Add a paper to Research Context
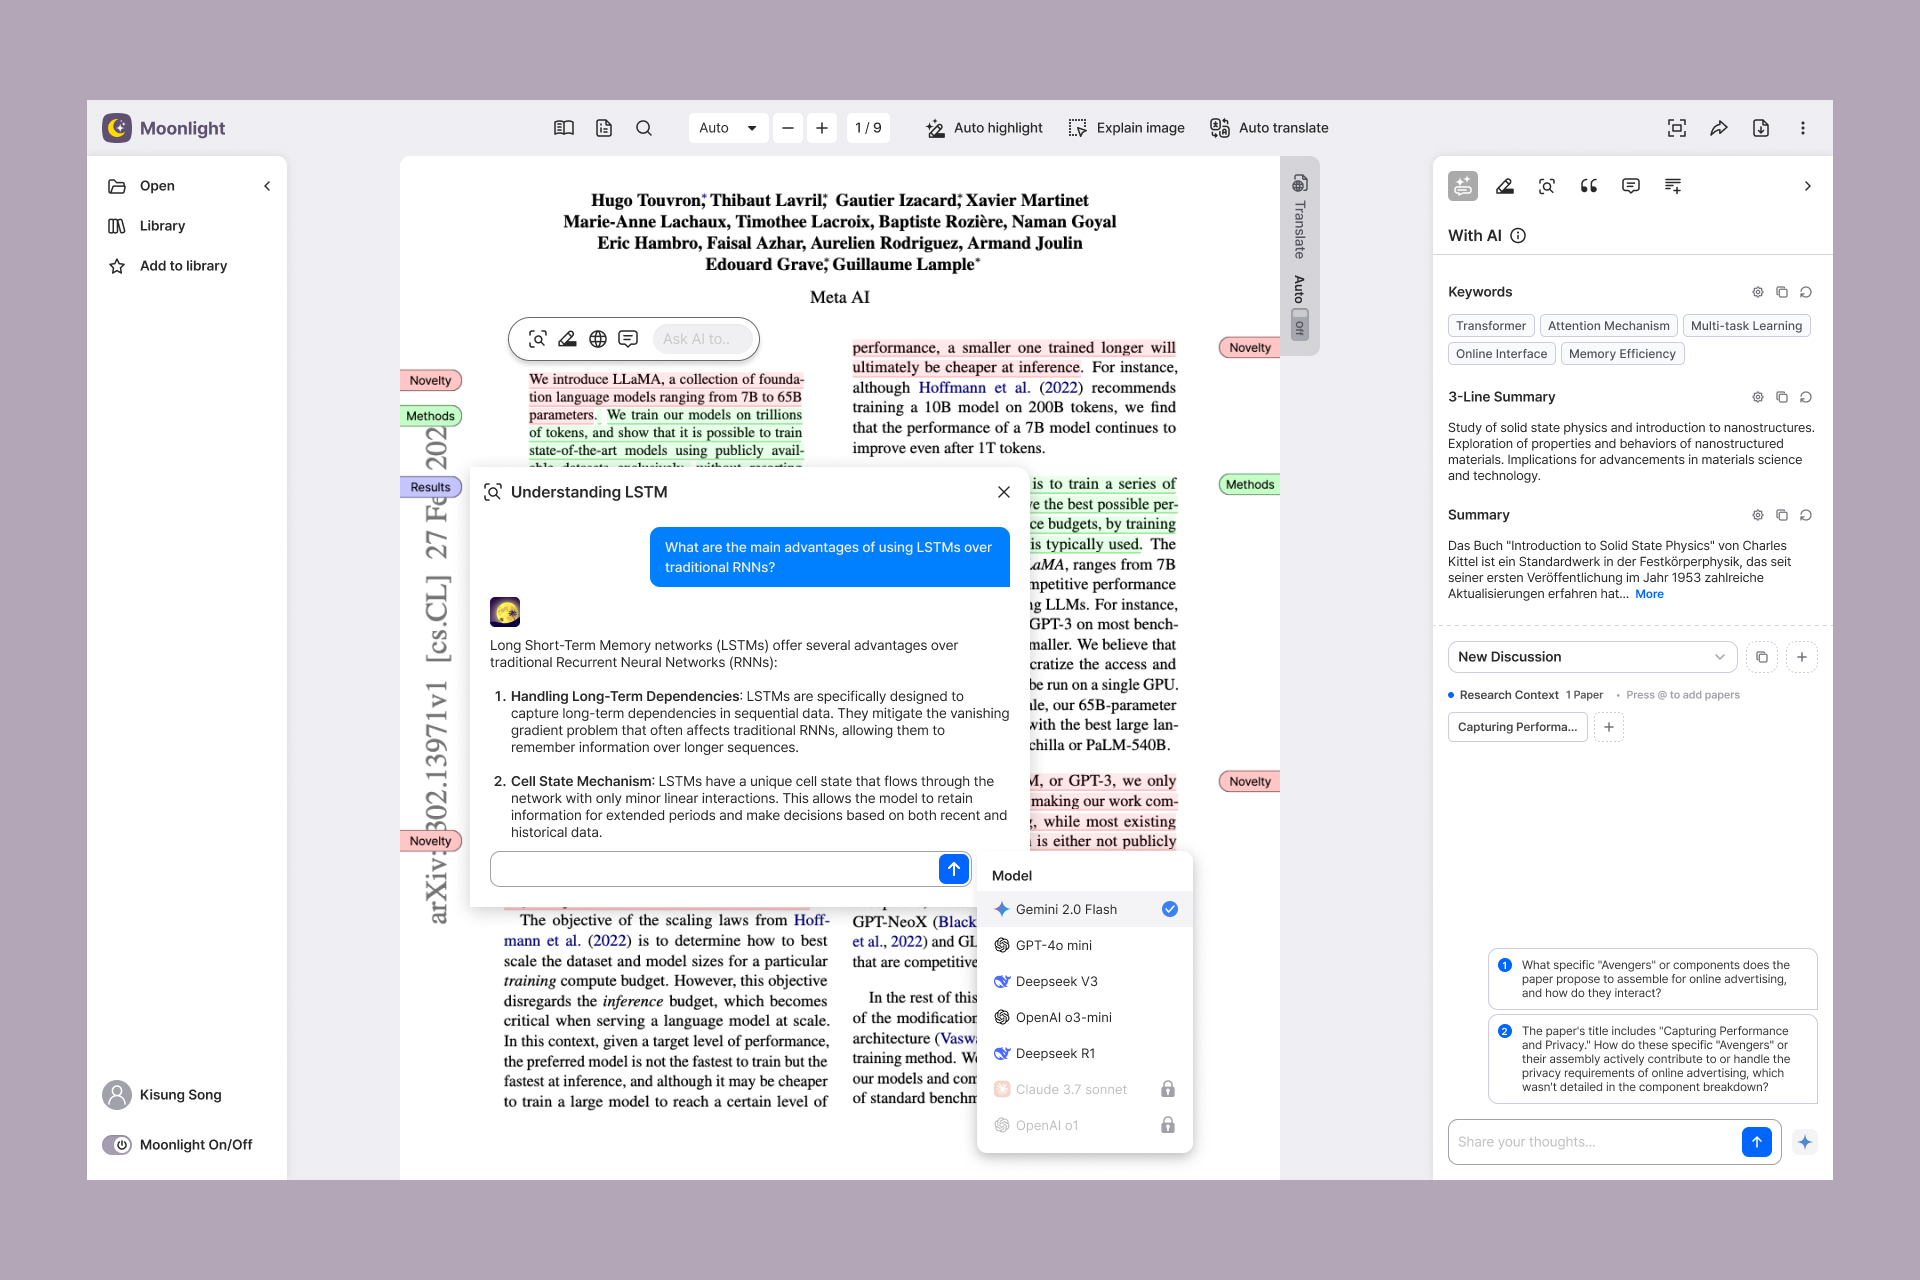 click(x=1609, y=727)
